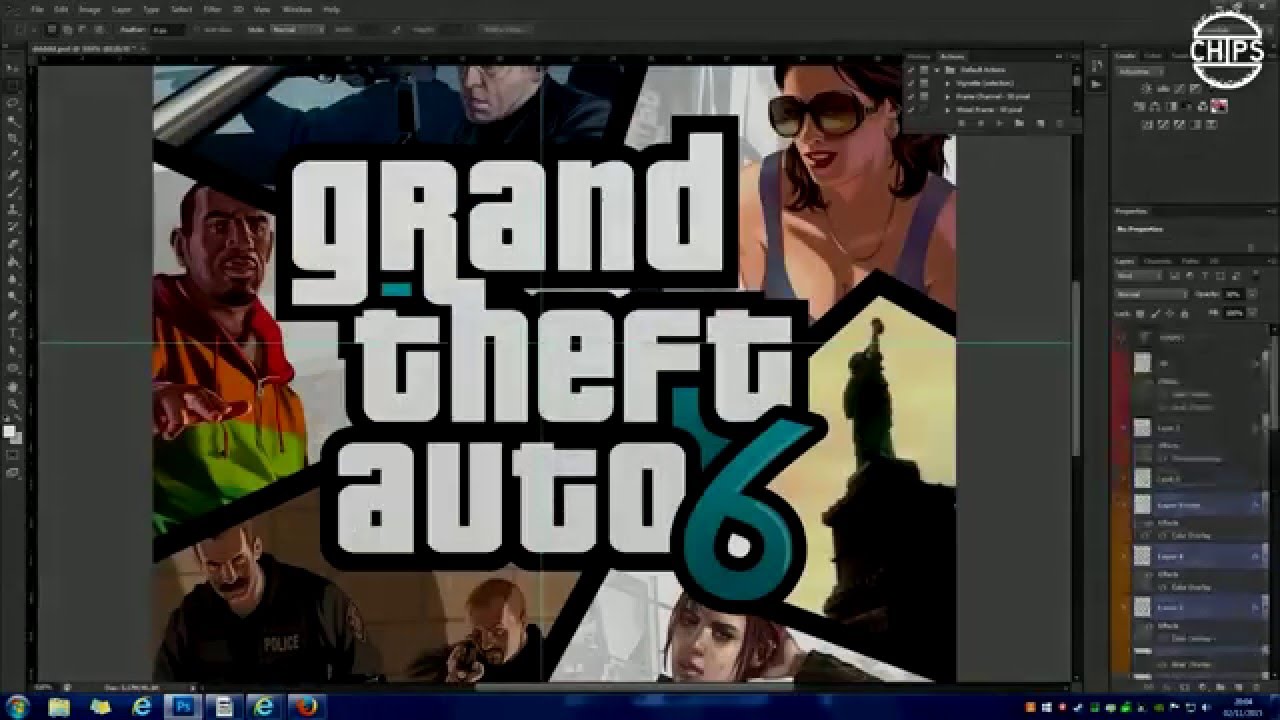
Task: Add a Levels adjustment
Action: [x=1163, y=88]
